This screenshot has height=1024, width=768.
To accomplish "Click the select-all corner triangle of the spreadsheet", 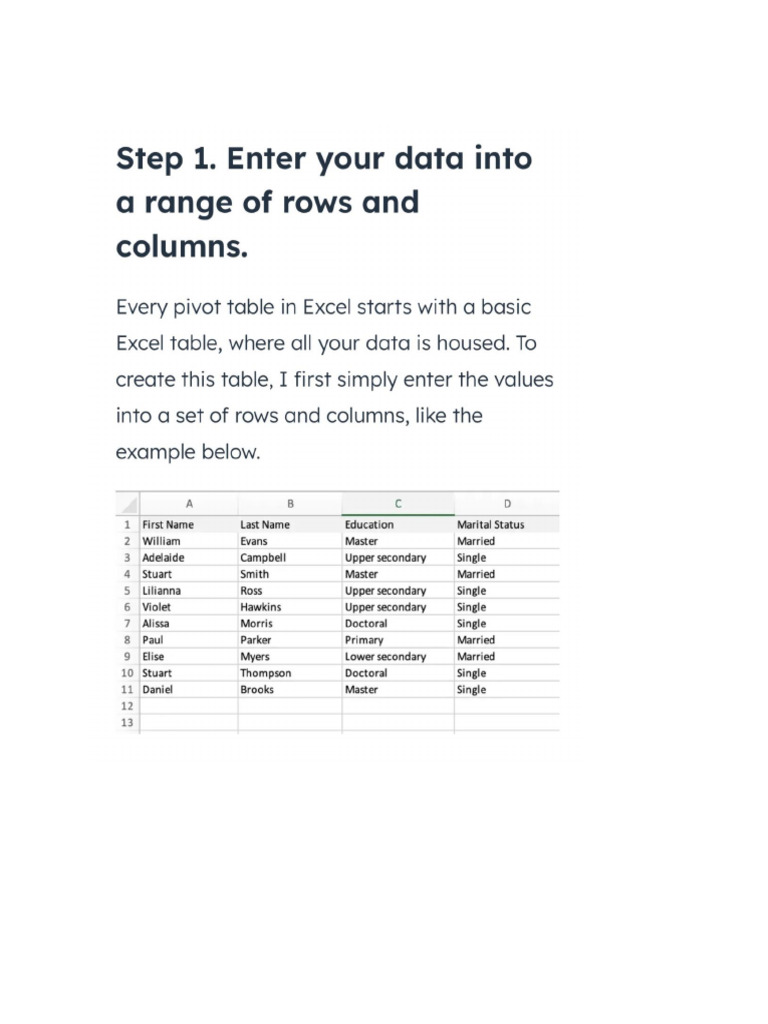I will click(x=128, y=504).
